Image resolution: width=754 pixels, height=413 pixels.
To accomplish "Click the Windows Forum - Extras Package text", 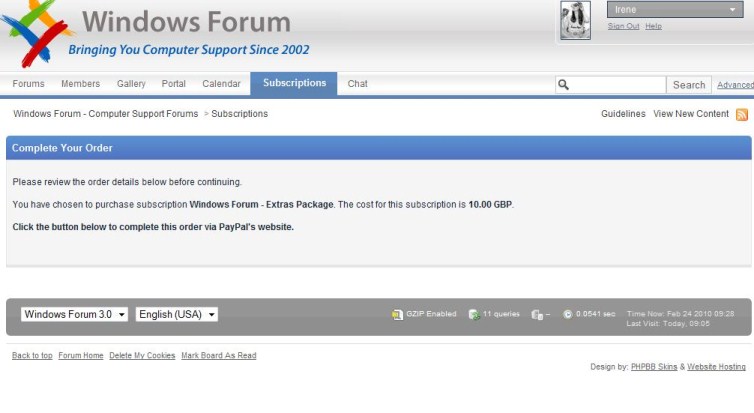I will pyautogui.click(x=262, y=204).
